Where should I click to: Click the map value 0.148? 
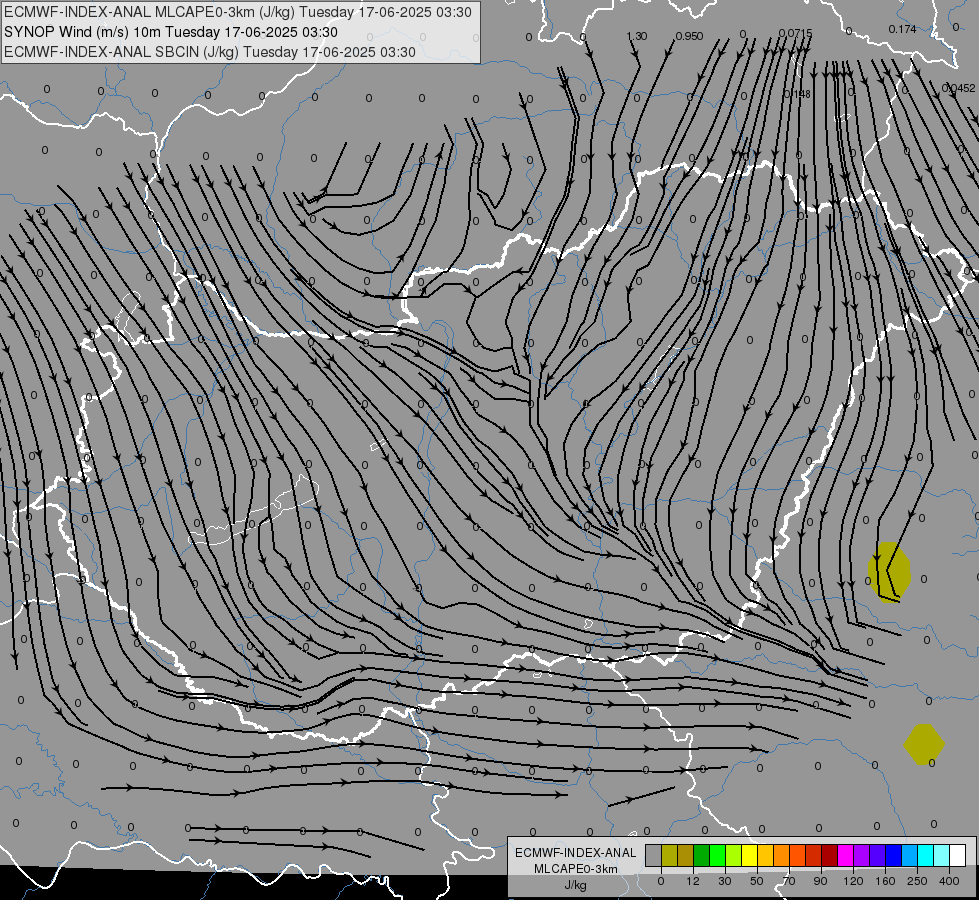[797, 94]
